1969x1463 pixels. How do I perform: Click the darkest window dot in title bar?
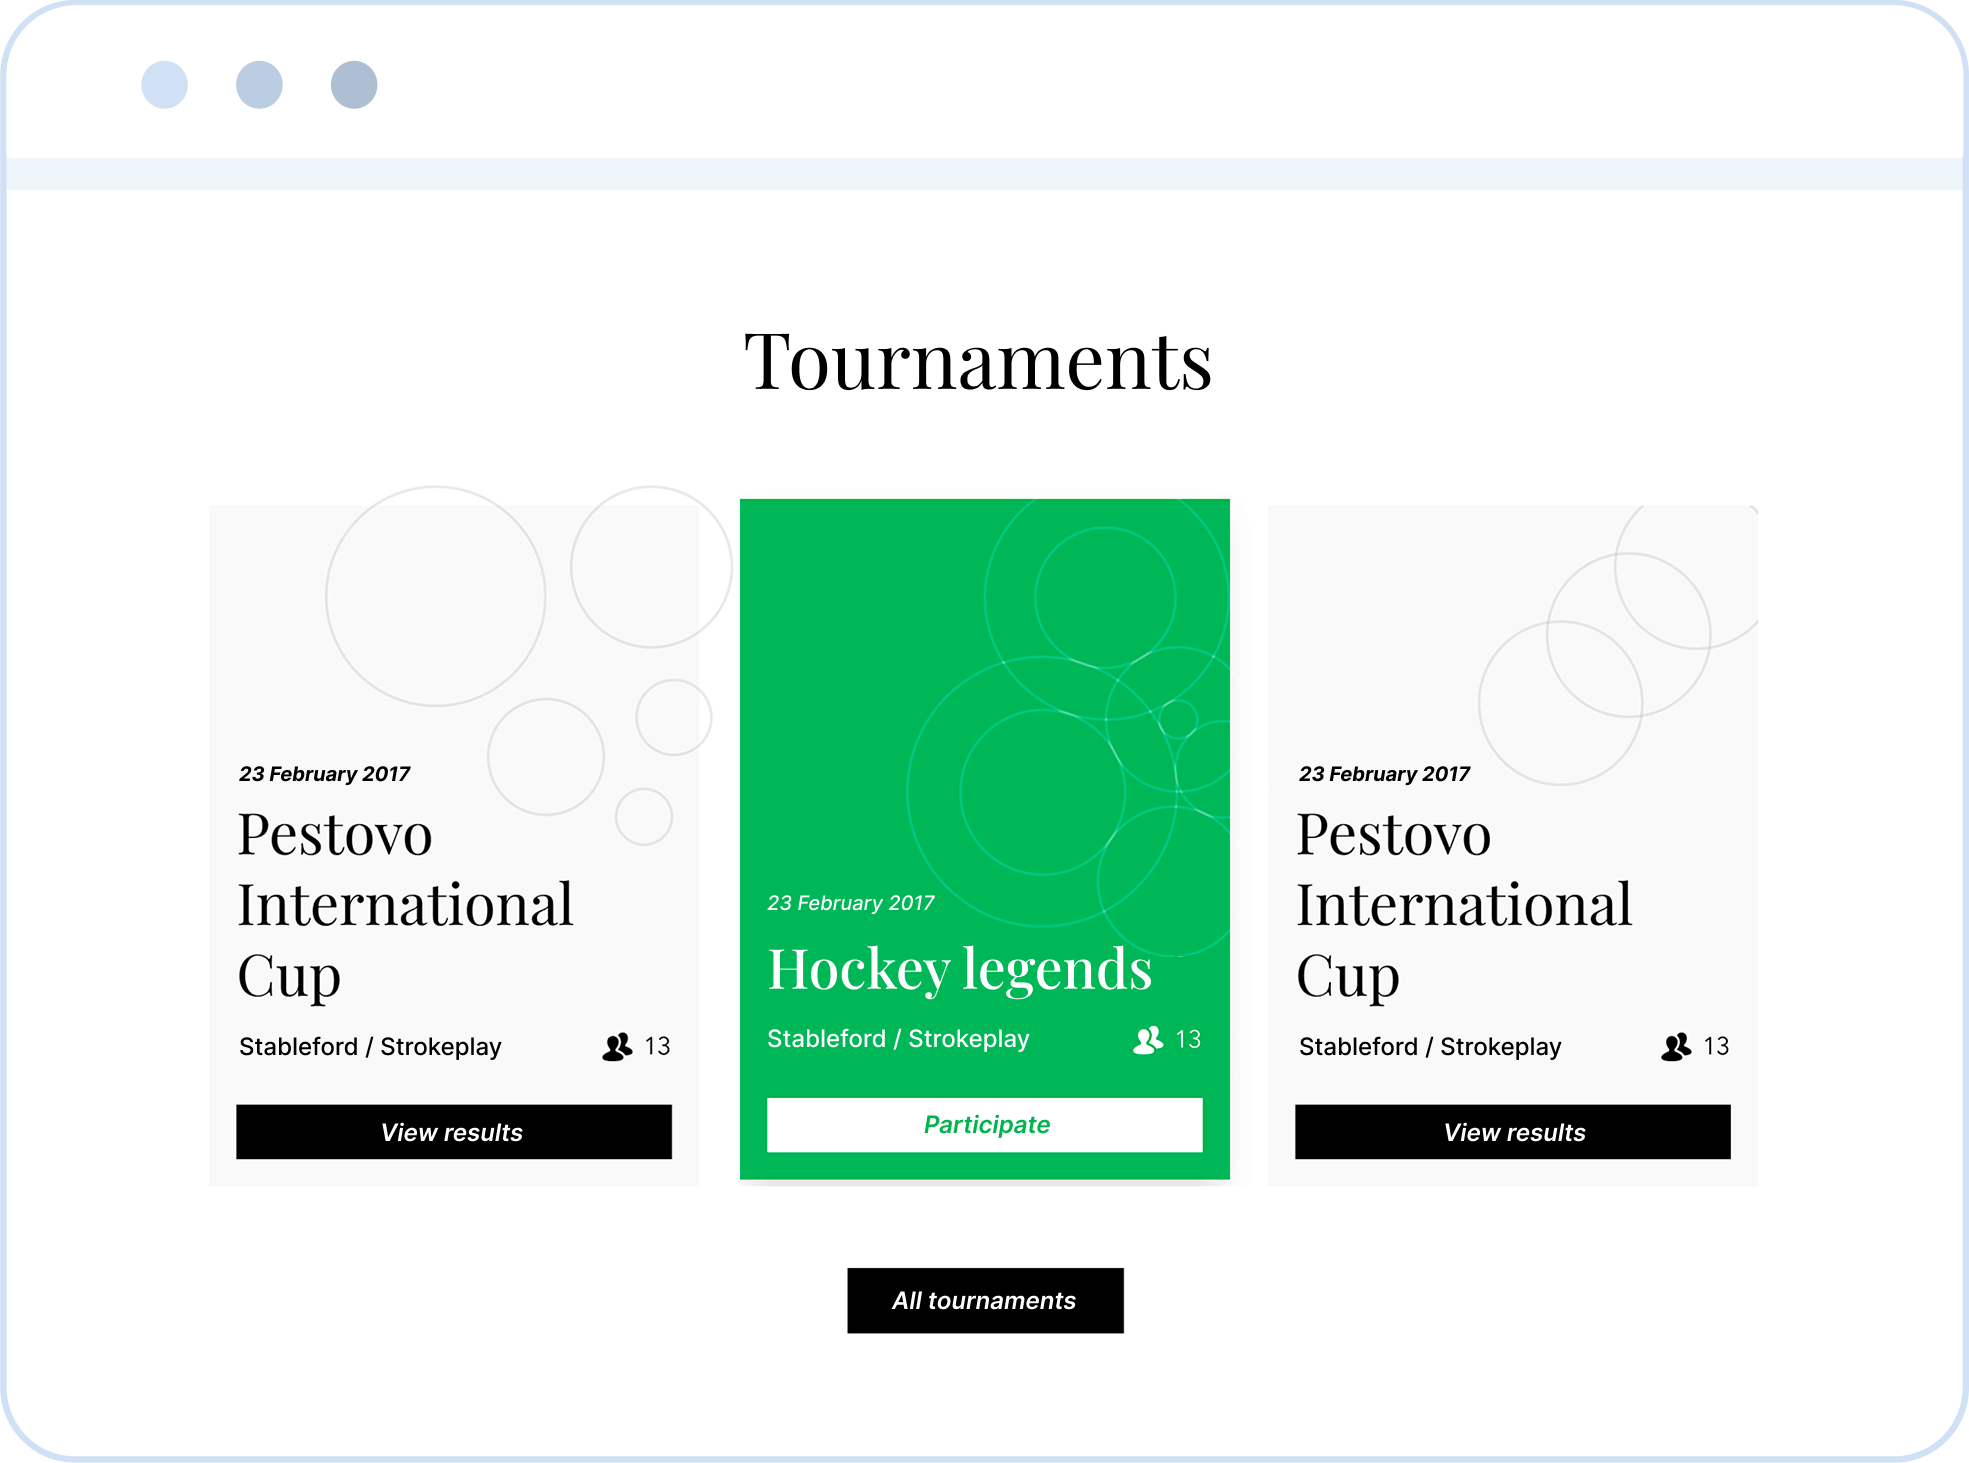point(354,85)
